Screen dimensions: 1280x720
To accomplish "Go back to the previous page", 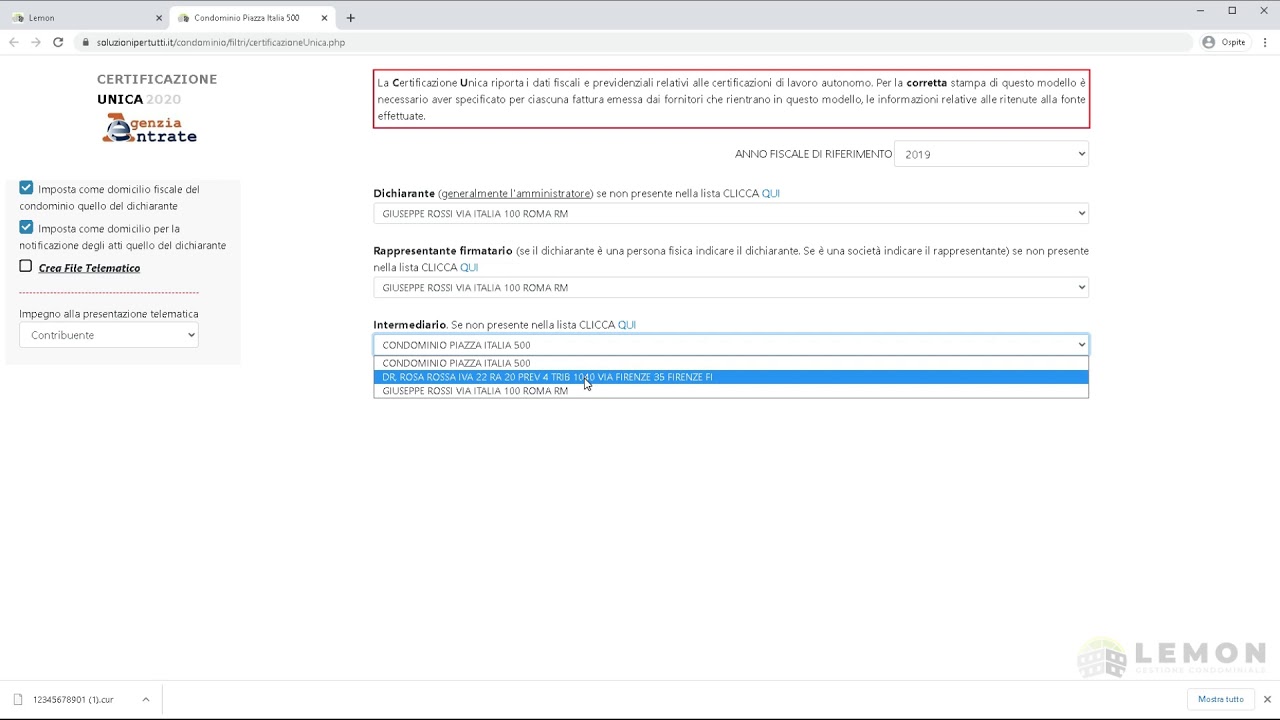I will point(14,42).
